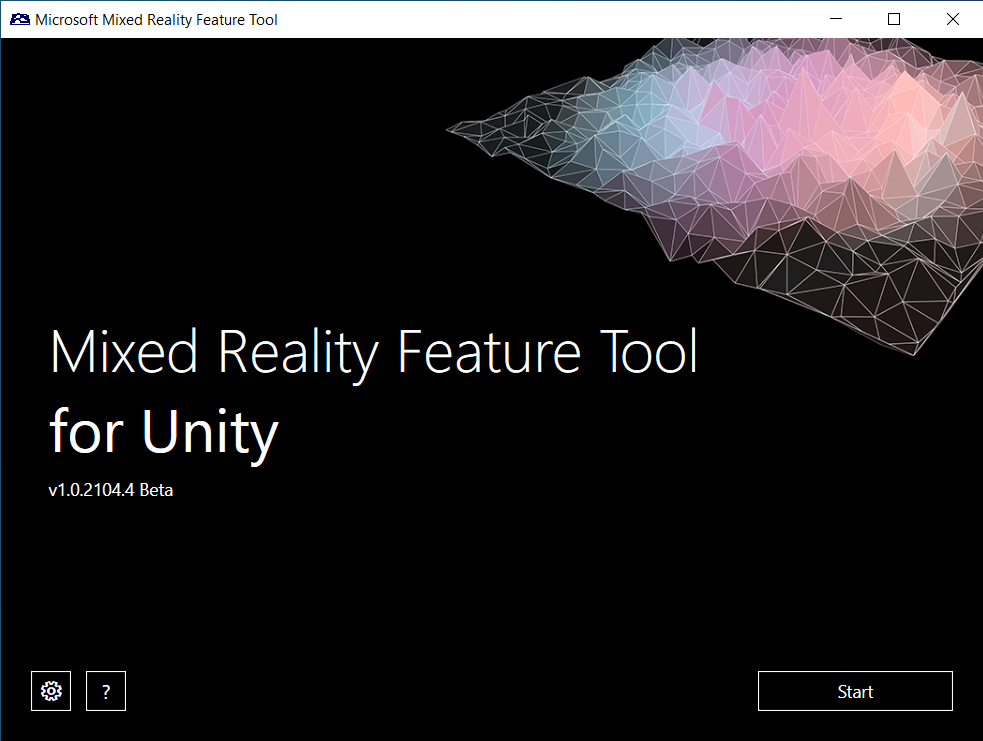
Task: Click the question mark help icon
Action: point(106,691)
